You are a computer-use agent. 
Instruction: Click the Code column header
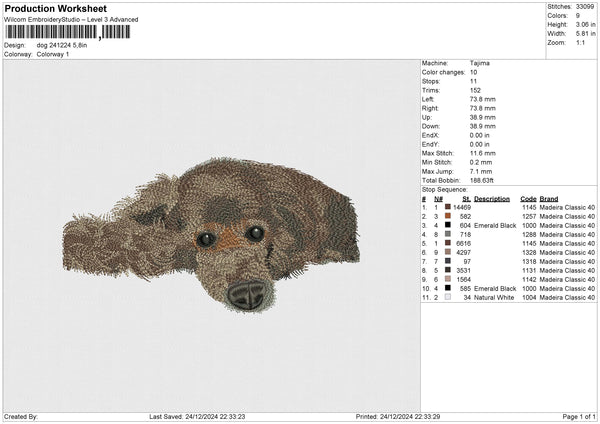point(528,198)
